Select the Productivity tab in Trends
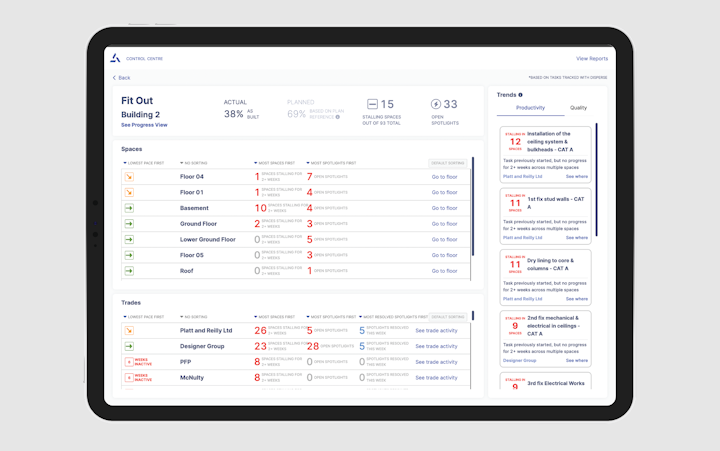The image size is (720, 451). point(528,108)
